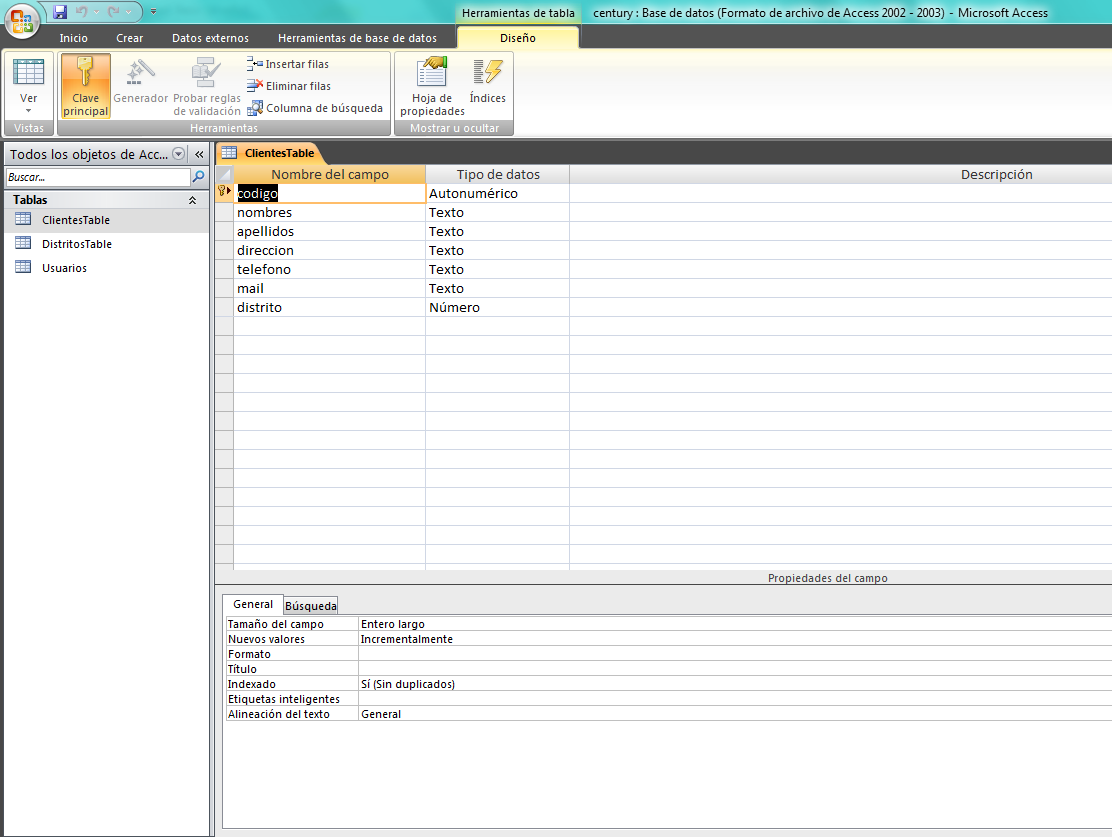Open the quick access toolbar customize arrow

pos(153,11)
